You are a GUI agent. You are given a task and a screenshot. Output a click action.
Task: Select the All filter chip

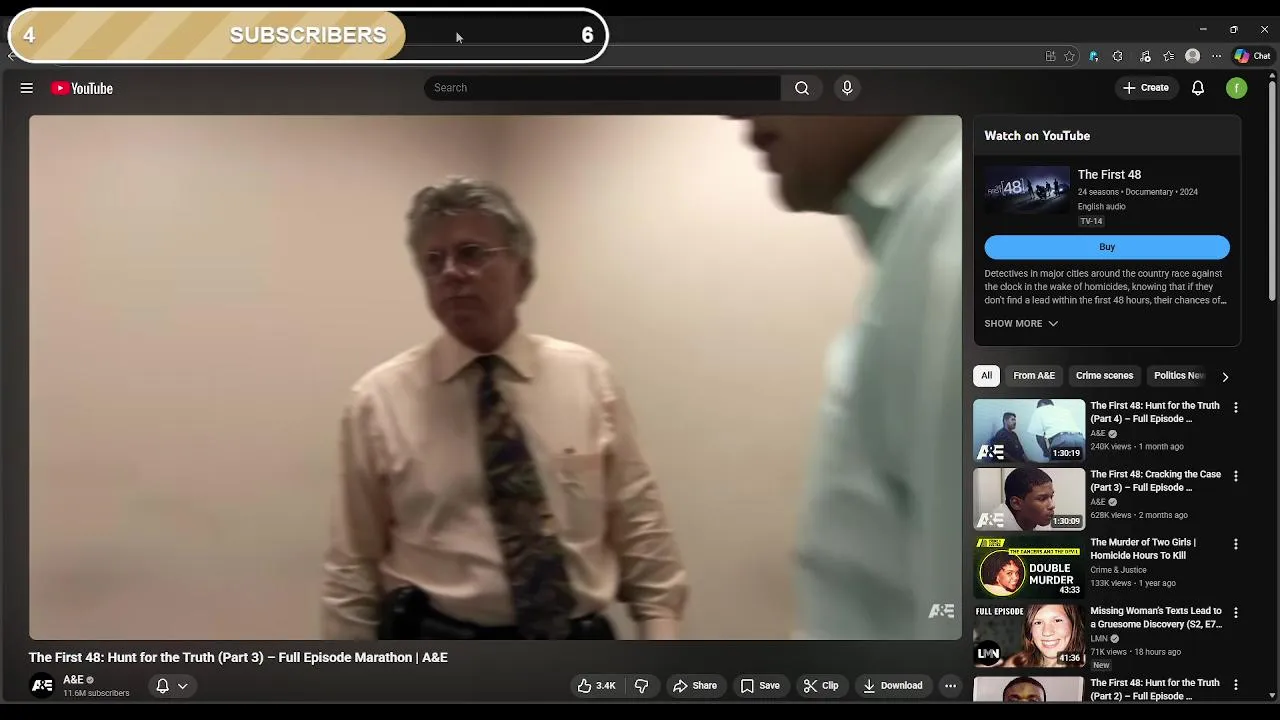[986, 376]
